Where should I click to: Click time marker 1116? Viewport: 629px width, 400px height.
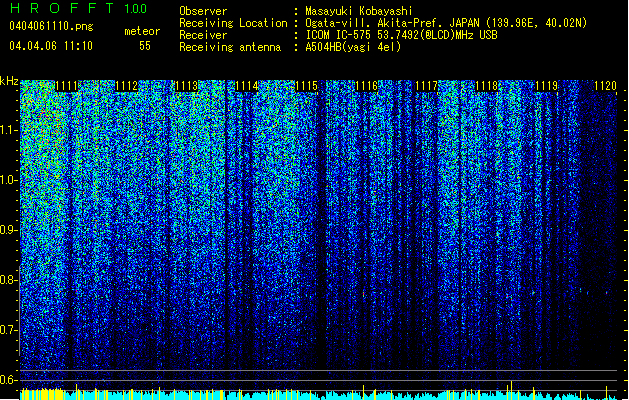[367, 86]
